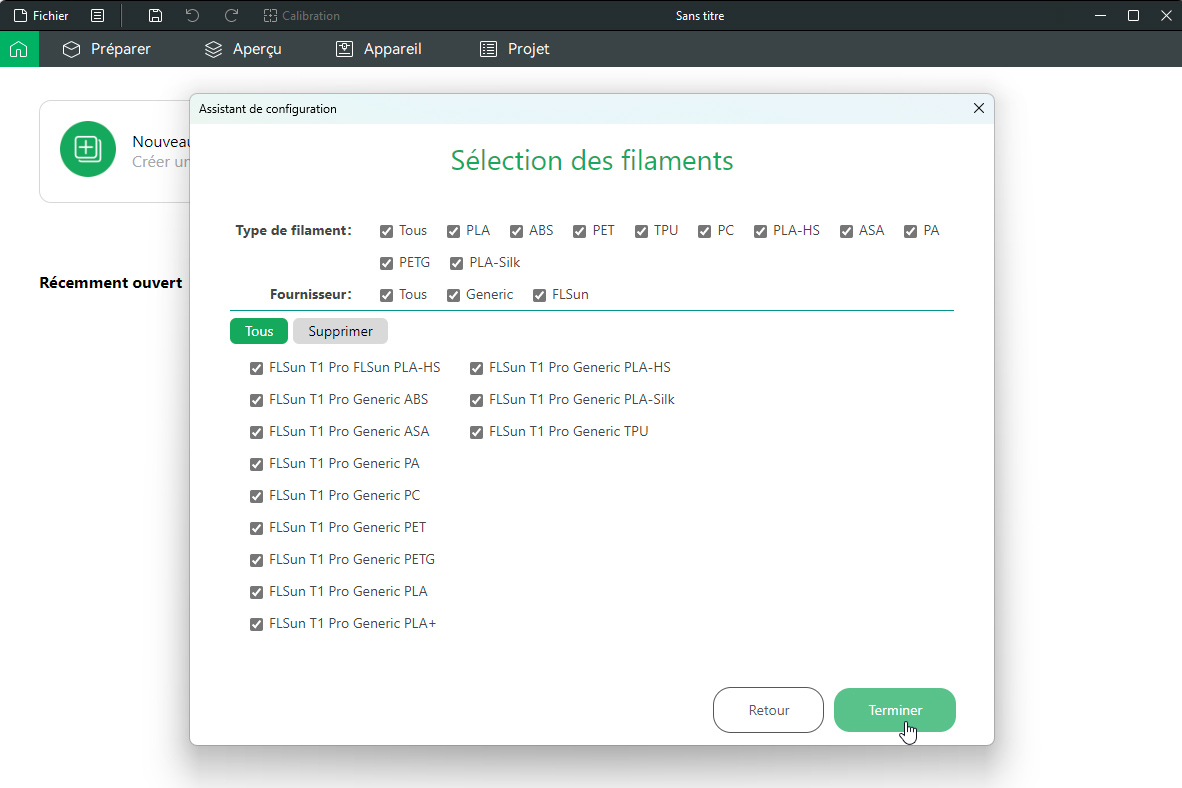Toggle FLSun T1 Pro Generic PLA-HS
The width and height of the screenshot is (1182, 788).
point(476,369)
